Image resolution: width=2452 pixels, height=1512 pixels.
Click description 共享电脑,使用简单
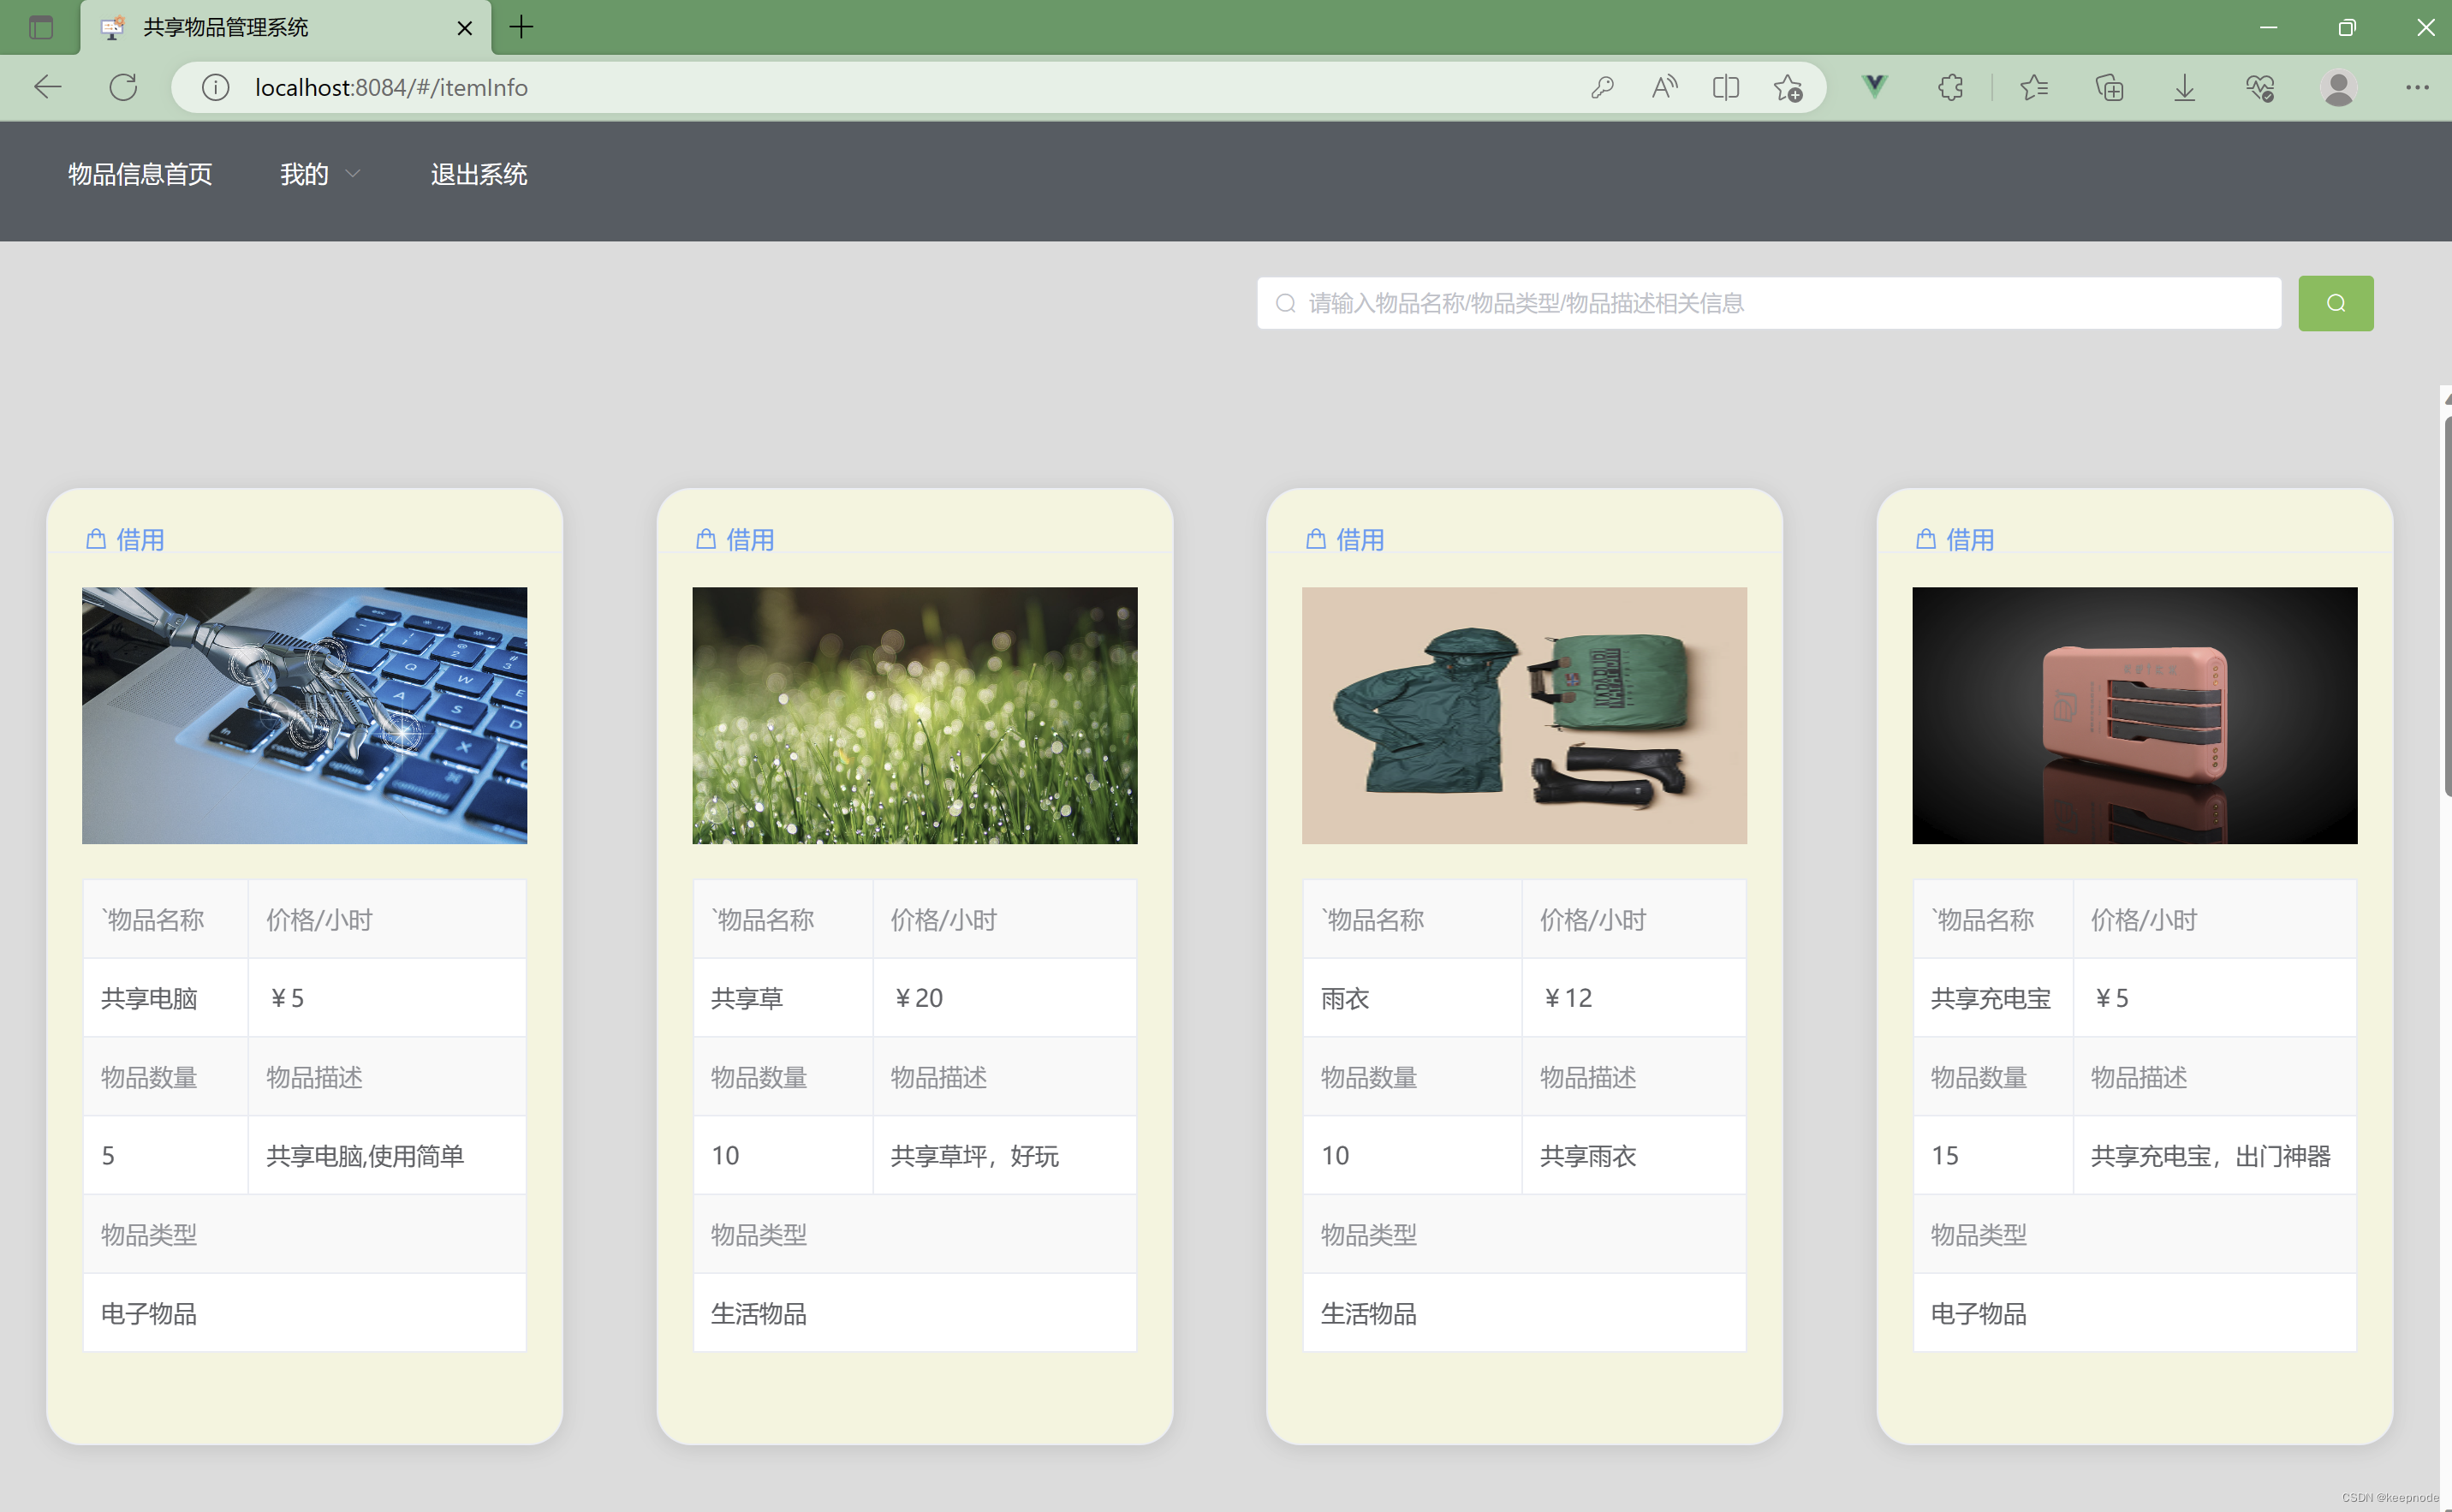(387, 1155)
